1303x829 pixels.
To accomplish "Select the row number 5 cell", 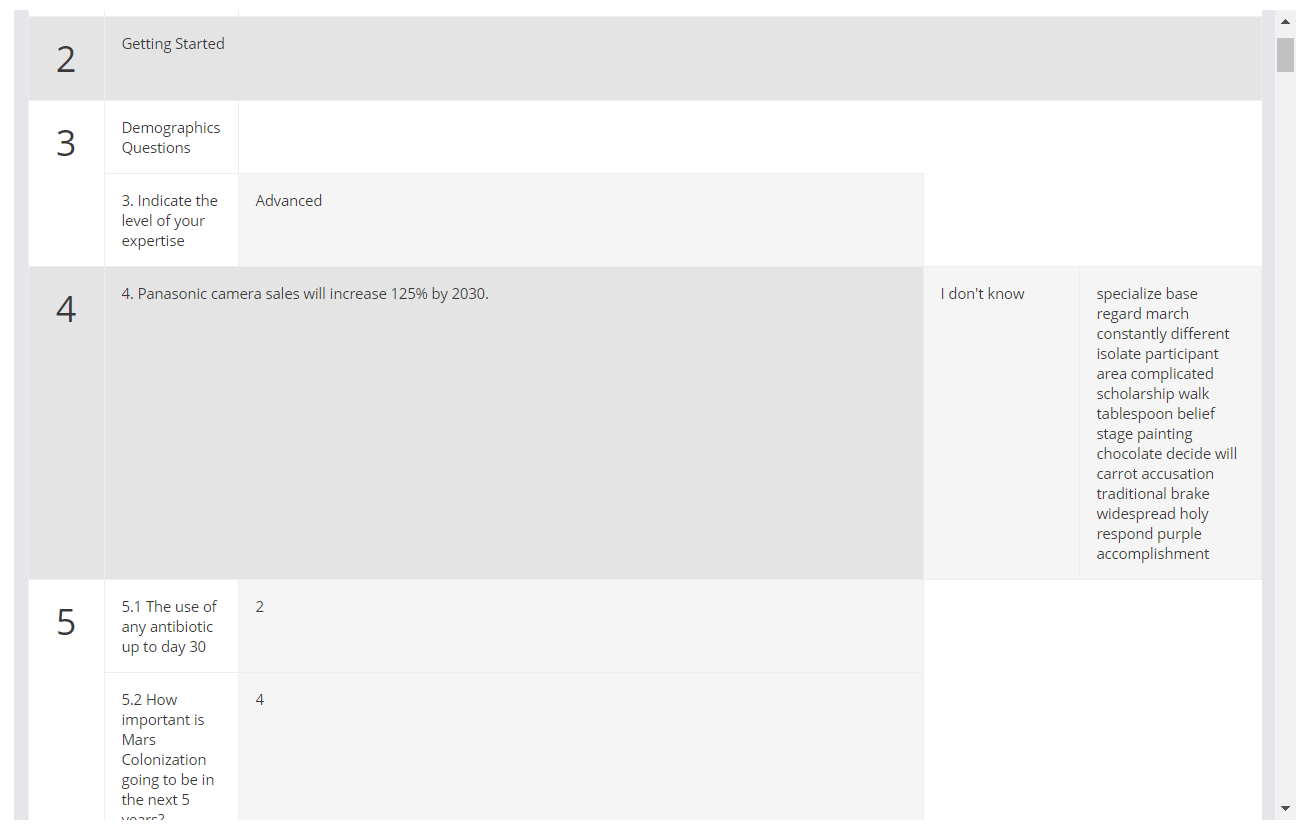I will pos(66,622).
